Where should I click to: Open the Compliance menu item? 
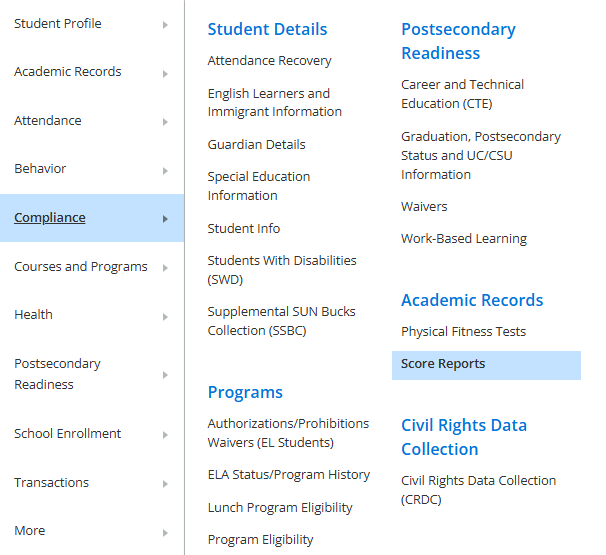[x=50, y=218]
